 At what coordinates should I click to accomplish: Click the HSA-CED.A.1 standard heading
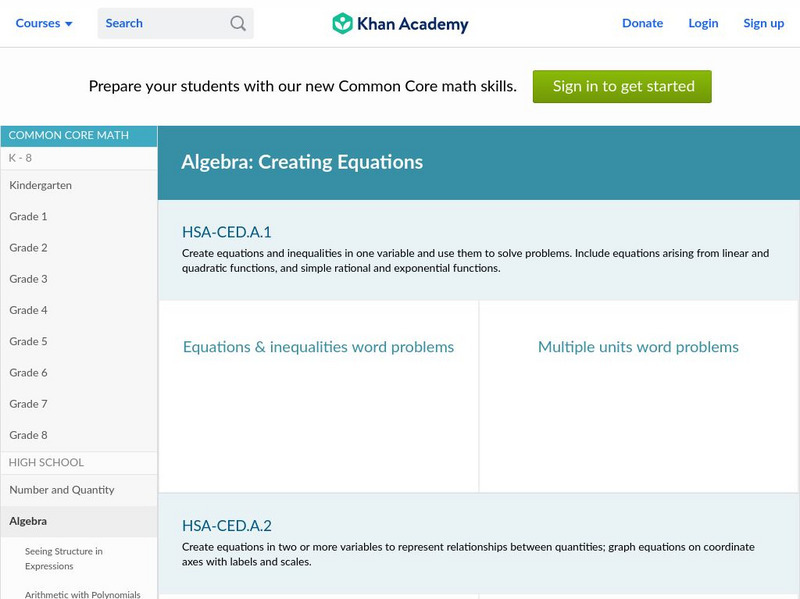227,232
